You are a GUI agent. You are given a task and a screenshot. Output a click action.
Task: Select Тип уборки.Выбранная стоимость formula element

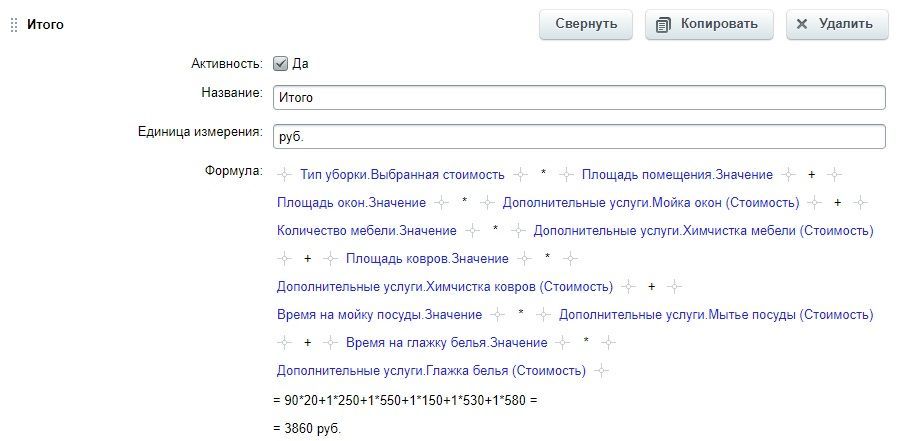[402, 175]
